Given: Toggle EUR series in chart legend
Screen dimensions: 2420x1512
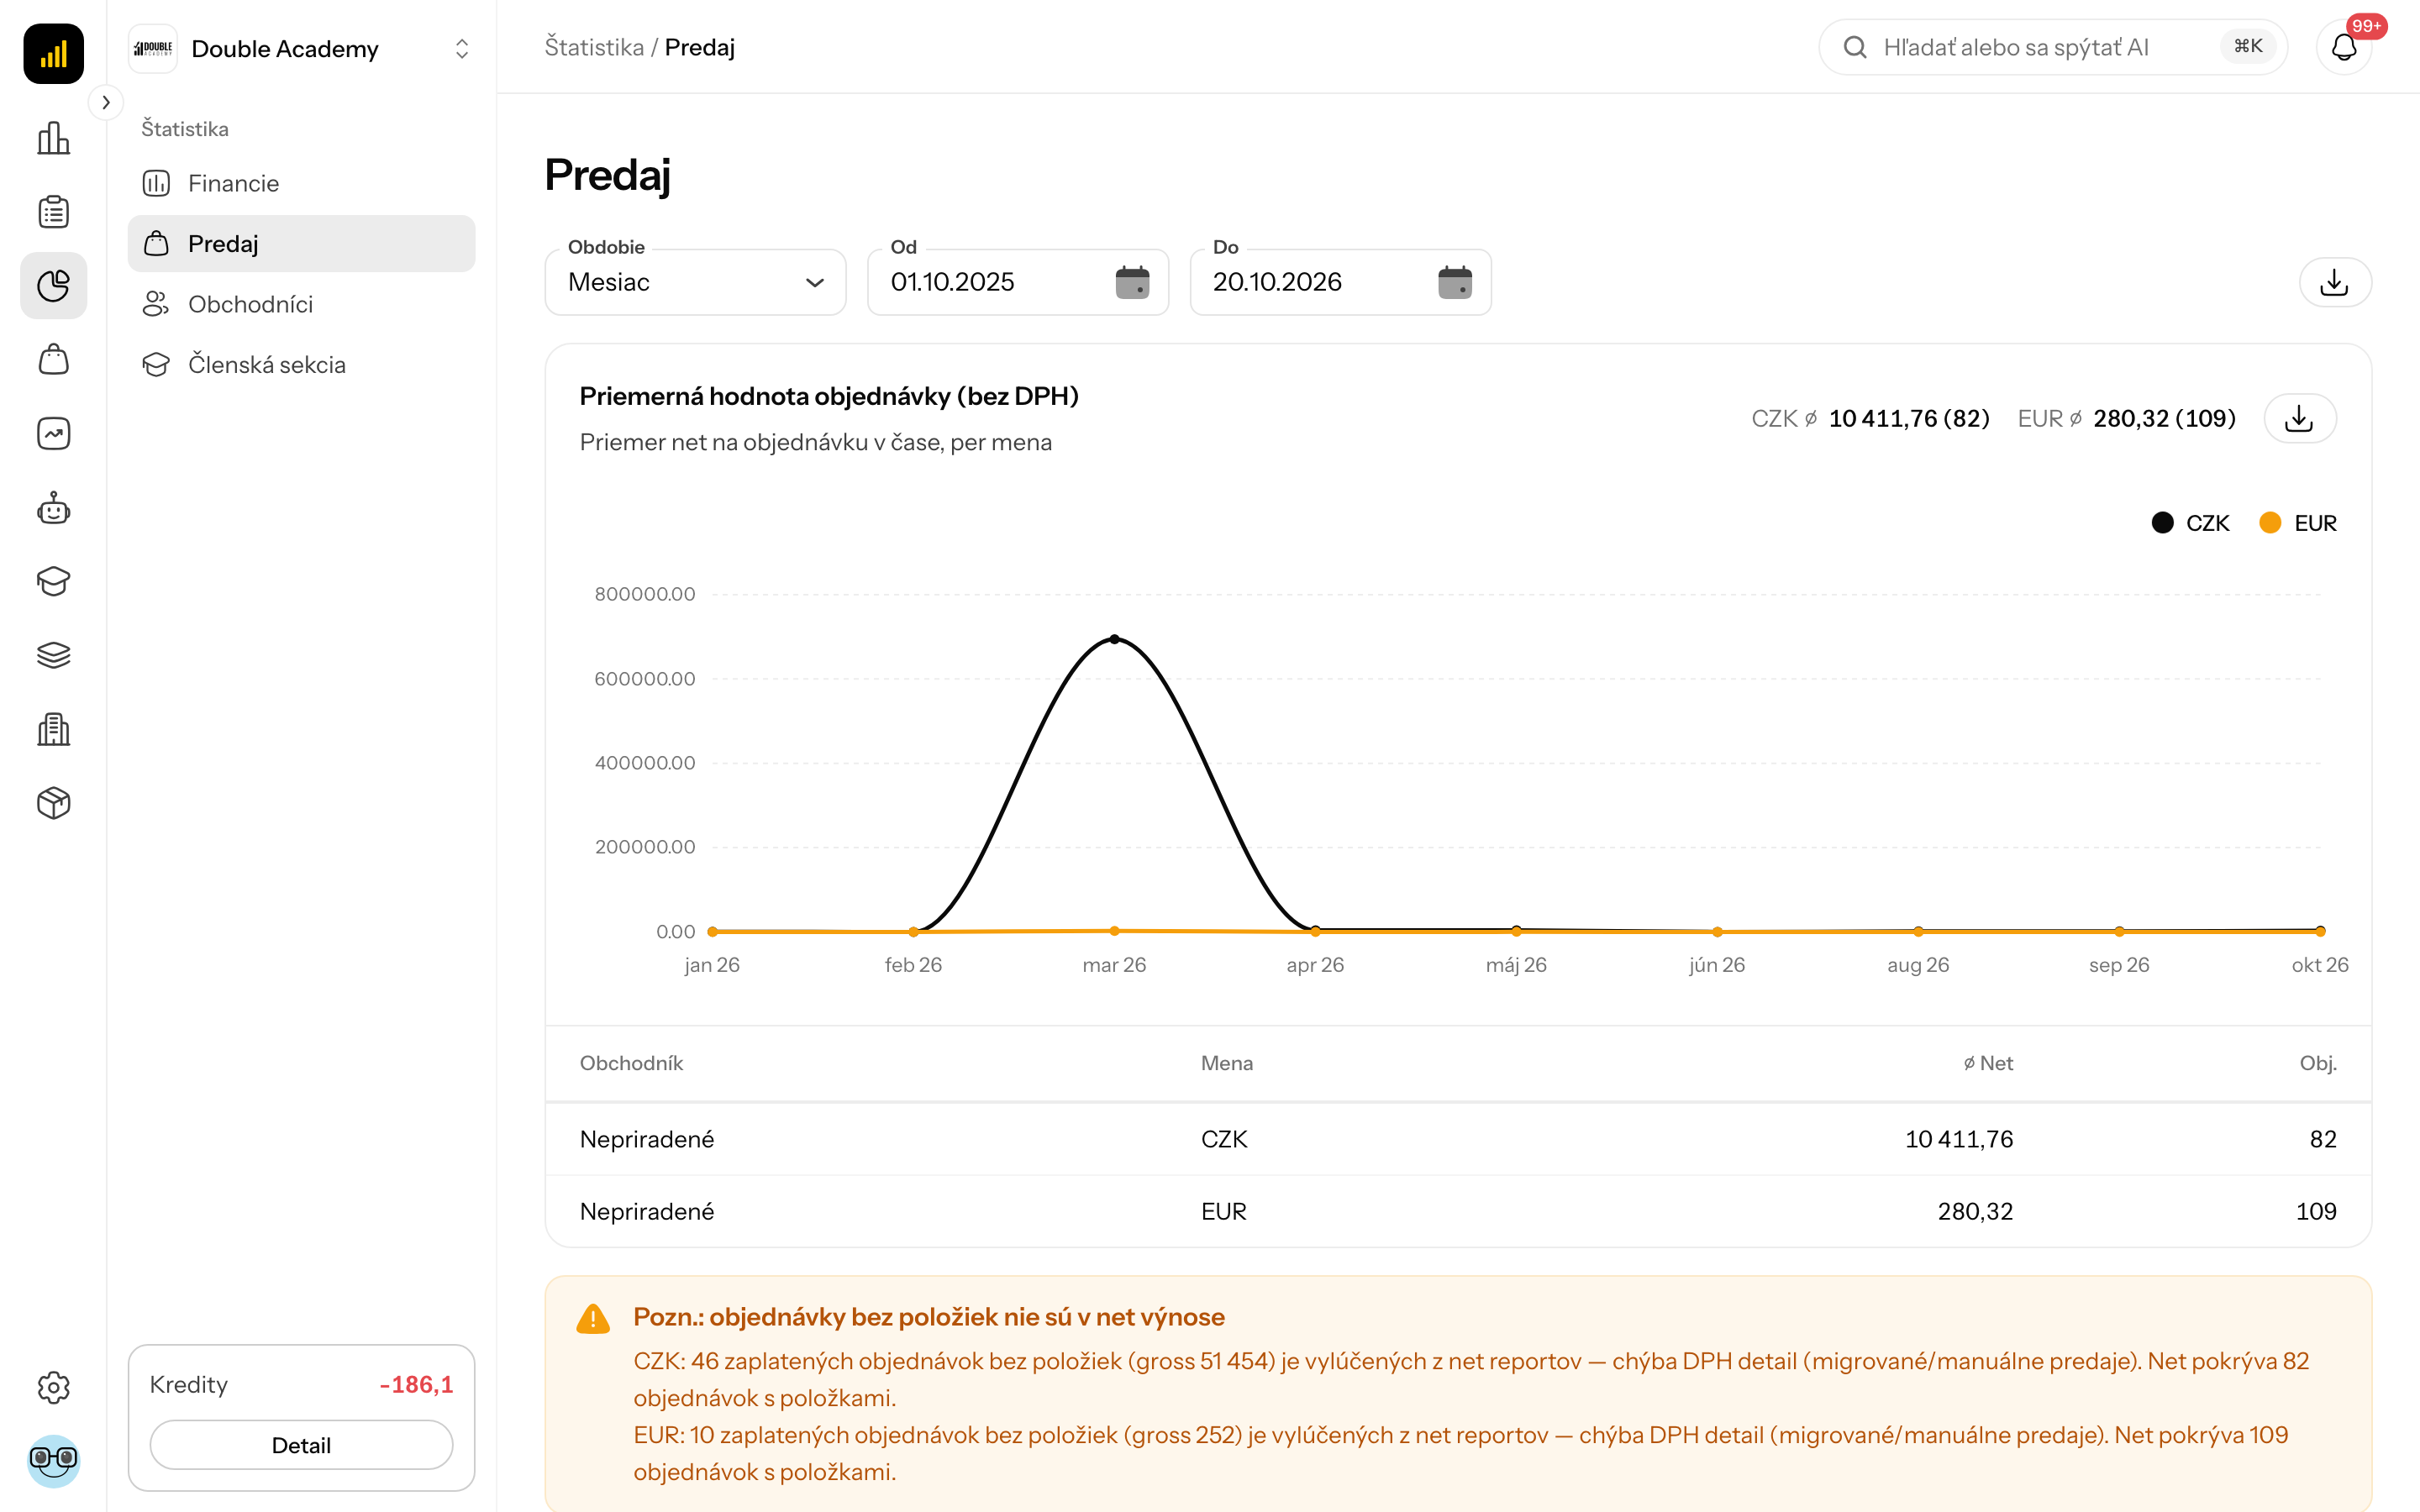Looking at the screenshot, I should [x=2298, y=523].
